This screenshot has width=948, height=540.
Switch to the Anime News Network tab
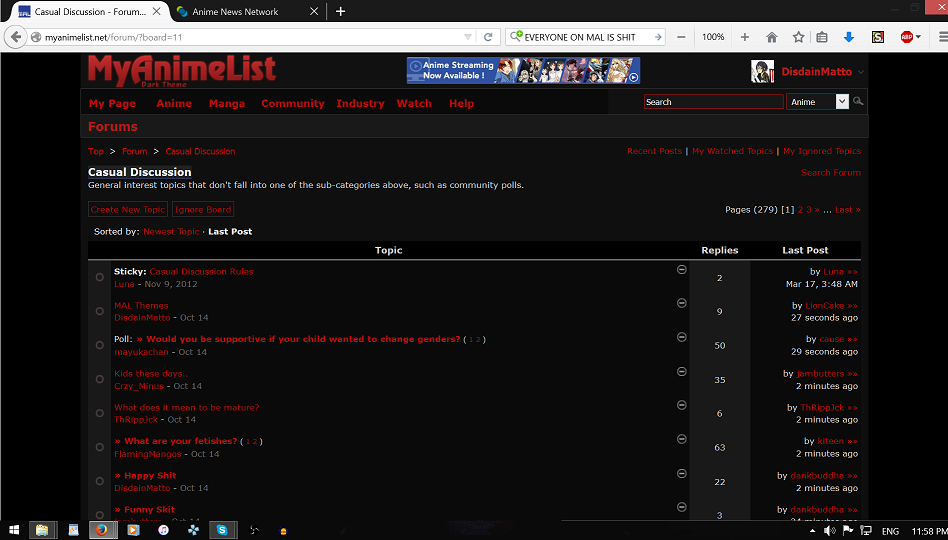coord(245,11)
